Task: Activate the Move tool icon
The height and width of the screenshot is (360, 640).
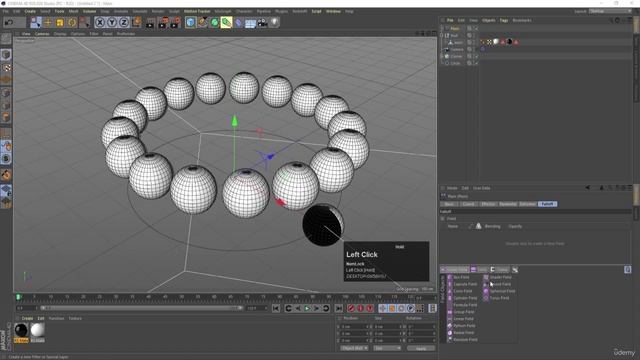Action: [x=48, y=22]
